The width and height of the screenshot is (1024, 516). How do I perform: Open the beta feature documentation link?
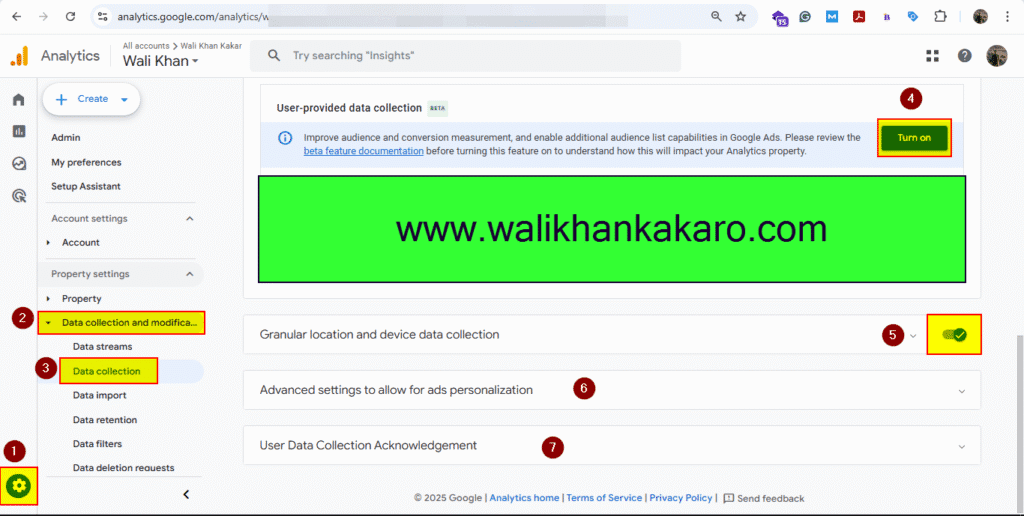tap(364, 151)
